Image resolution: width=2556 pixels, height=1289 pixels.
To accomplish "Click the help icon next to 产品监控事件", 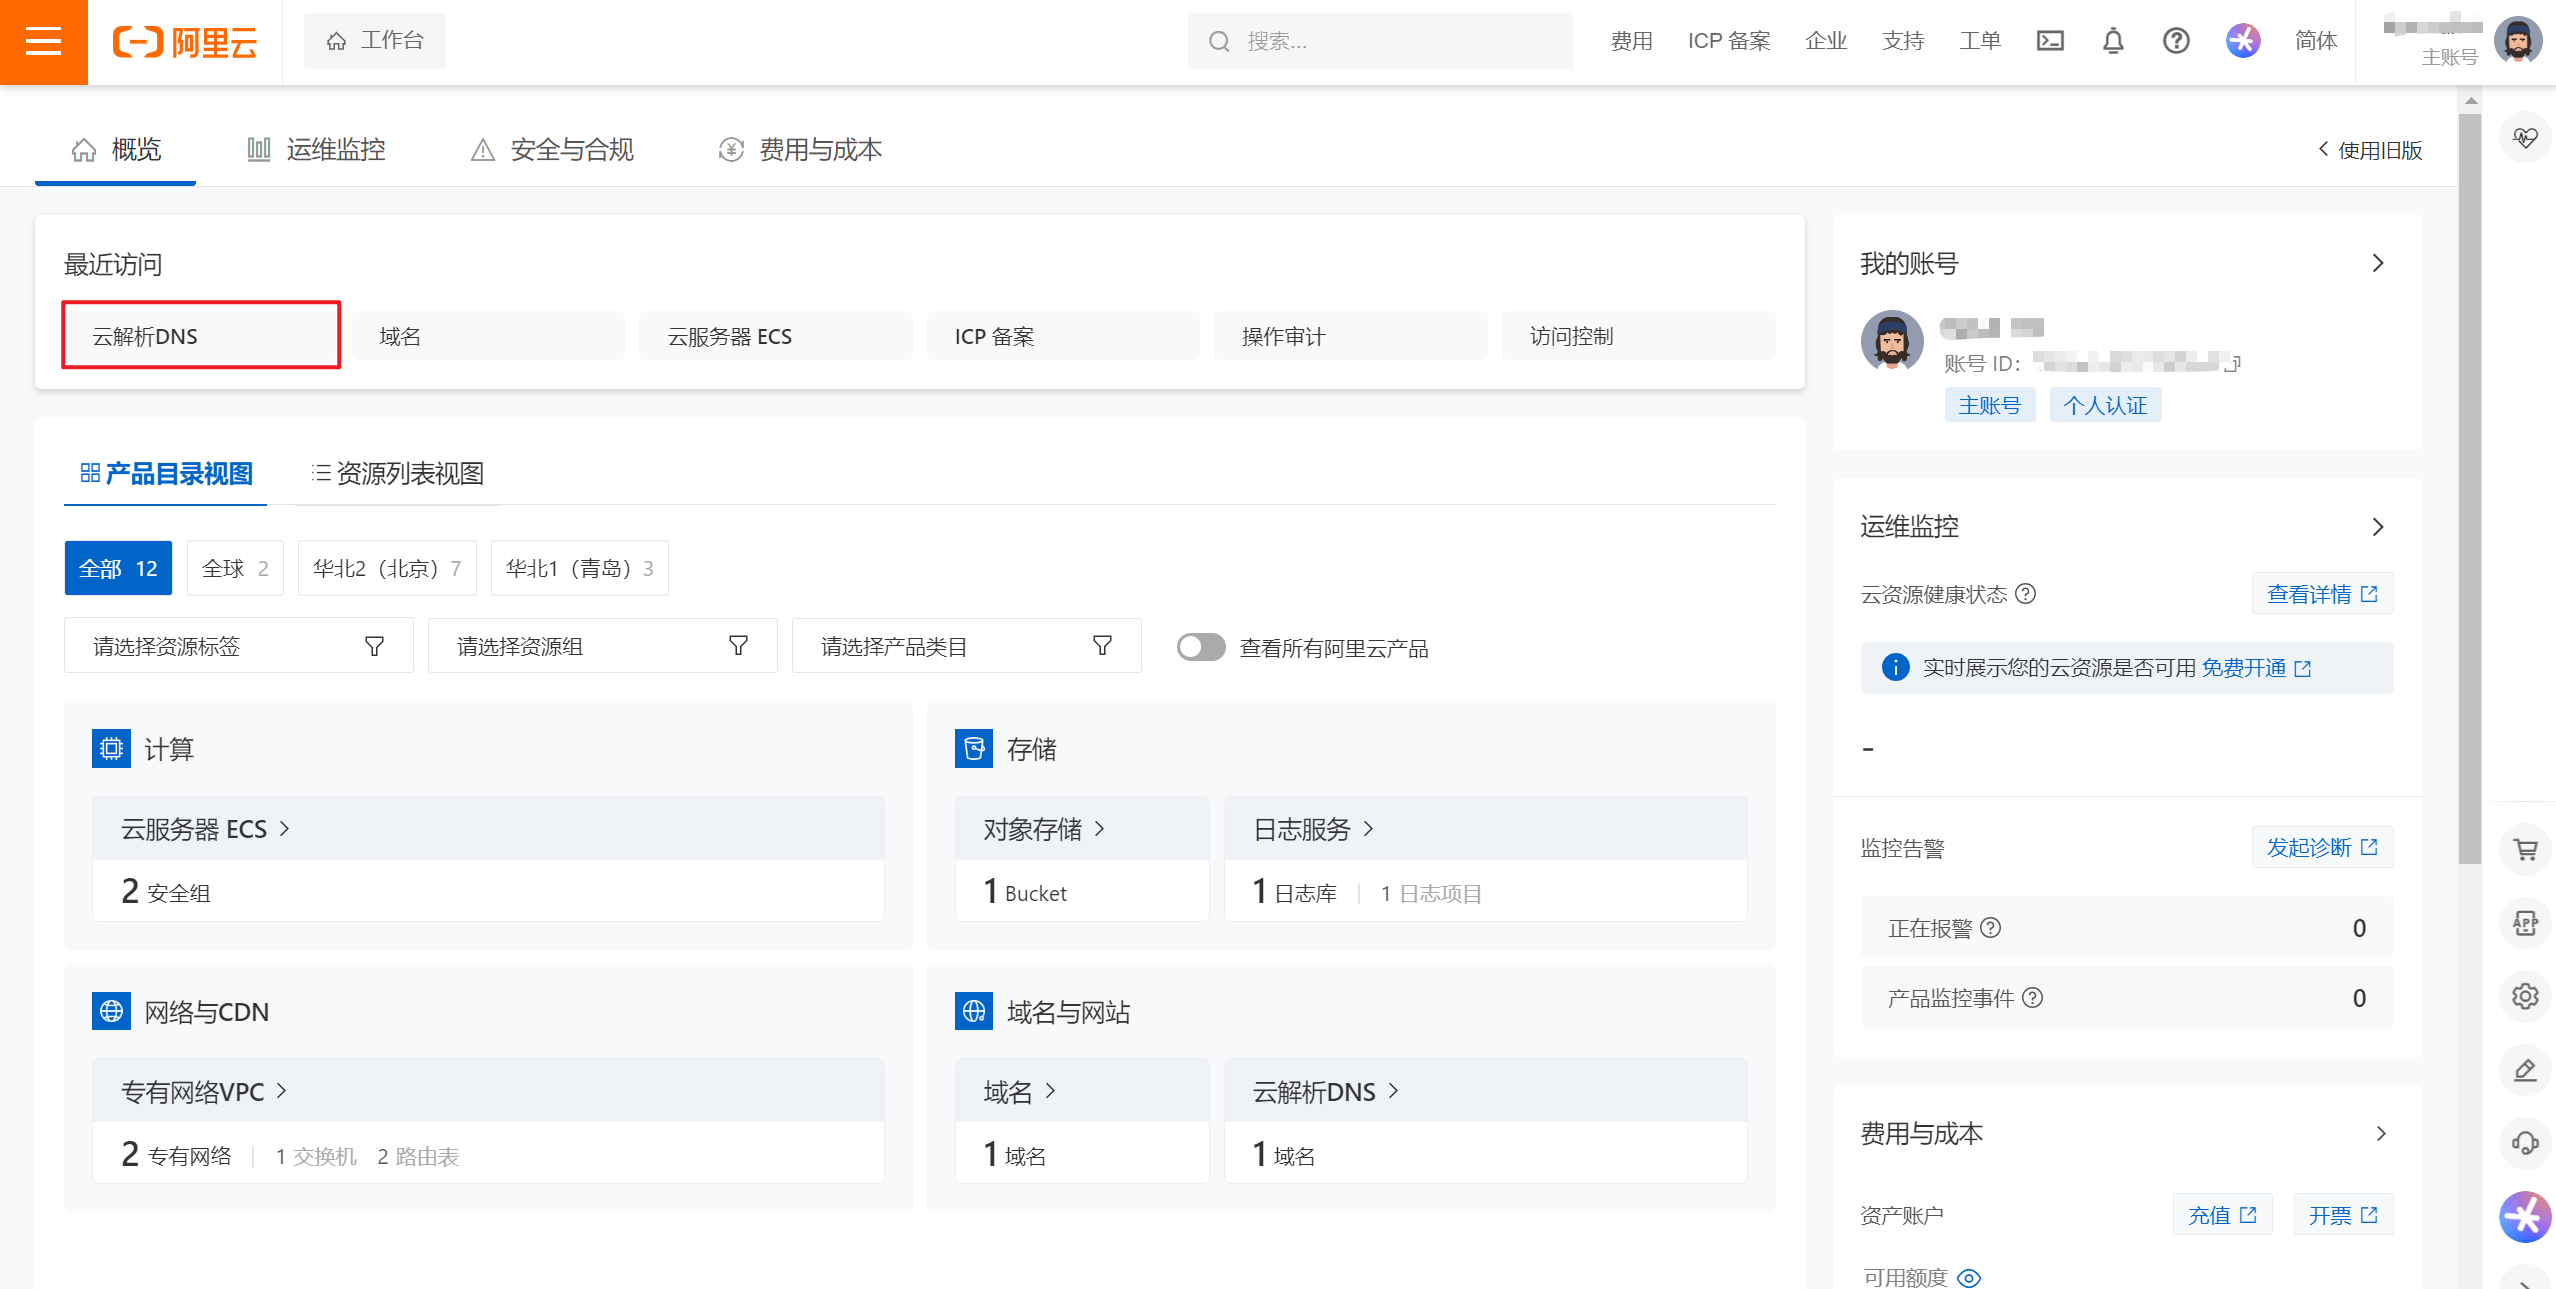I will (2033, 998).
